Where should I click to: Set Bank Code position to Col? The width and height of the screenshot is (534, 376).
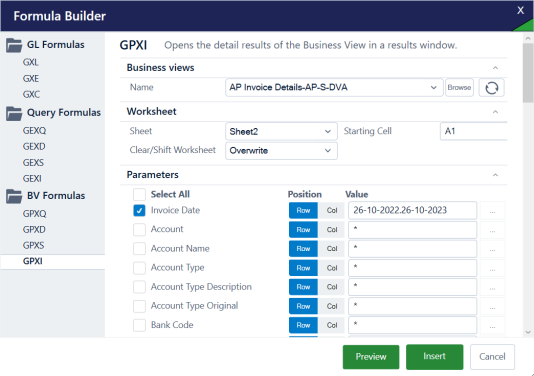point(332,325)
